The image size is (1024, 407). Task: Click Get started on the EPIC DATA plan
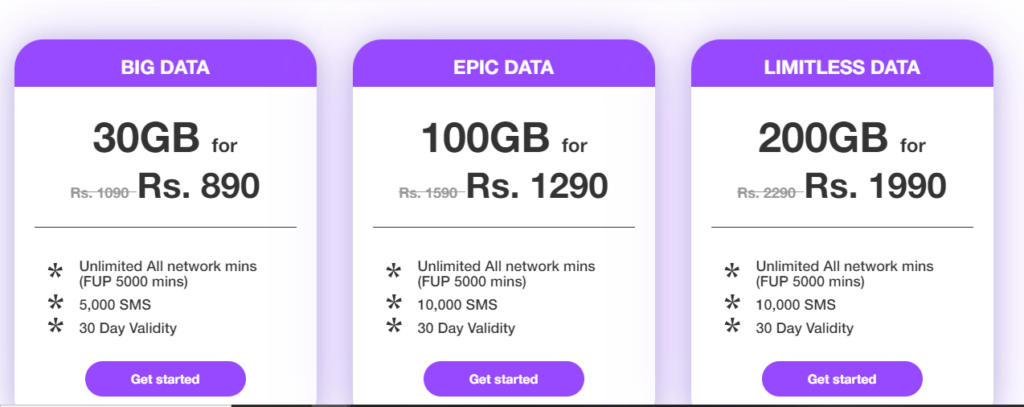(504, 379)
